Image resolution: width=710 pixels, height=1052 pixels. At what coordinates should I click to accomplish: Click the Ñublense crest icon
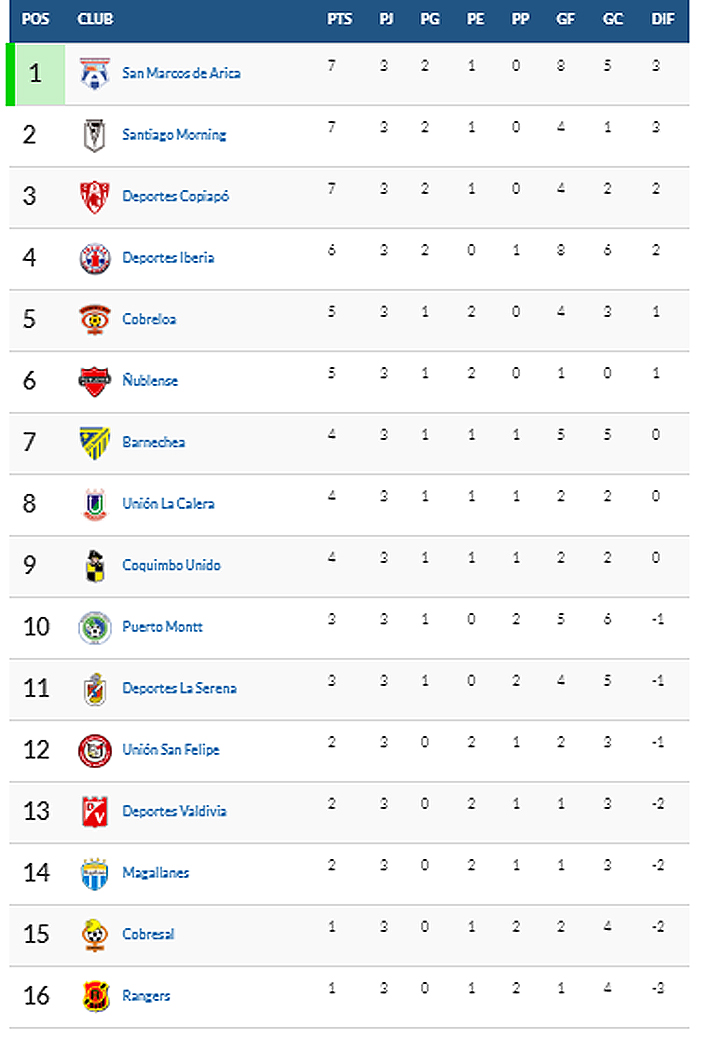[x=94, y=381]
